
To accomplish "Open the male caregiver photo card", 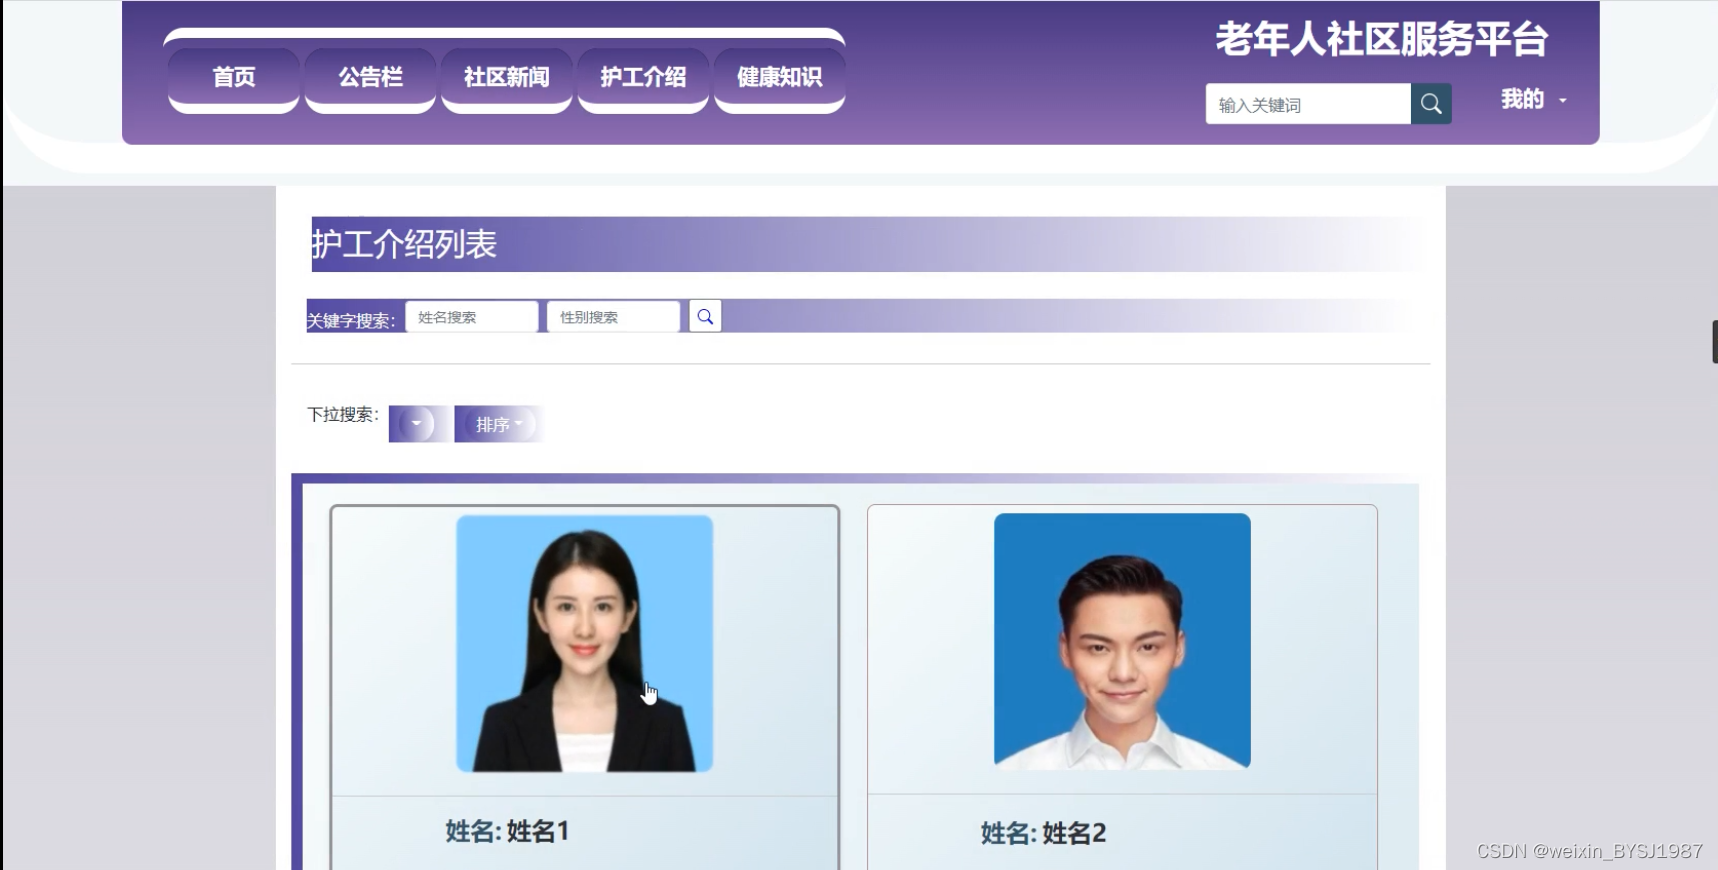I will (1122, 641).
